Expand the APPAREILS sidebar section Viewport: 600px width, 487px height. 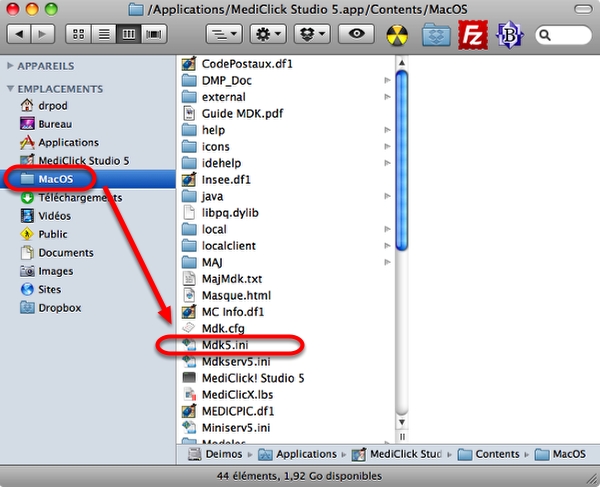pyautogui.click(x=10, y=66)
